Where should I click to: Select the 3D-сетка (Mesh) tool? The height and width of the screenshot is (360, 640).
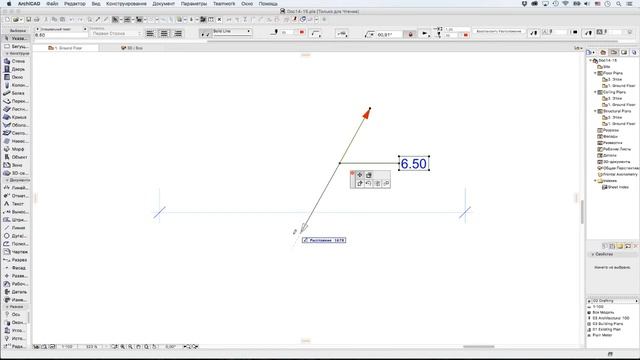point(15,173)
